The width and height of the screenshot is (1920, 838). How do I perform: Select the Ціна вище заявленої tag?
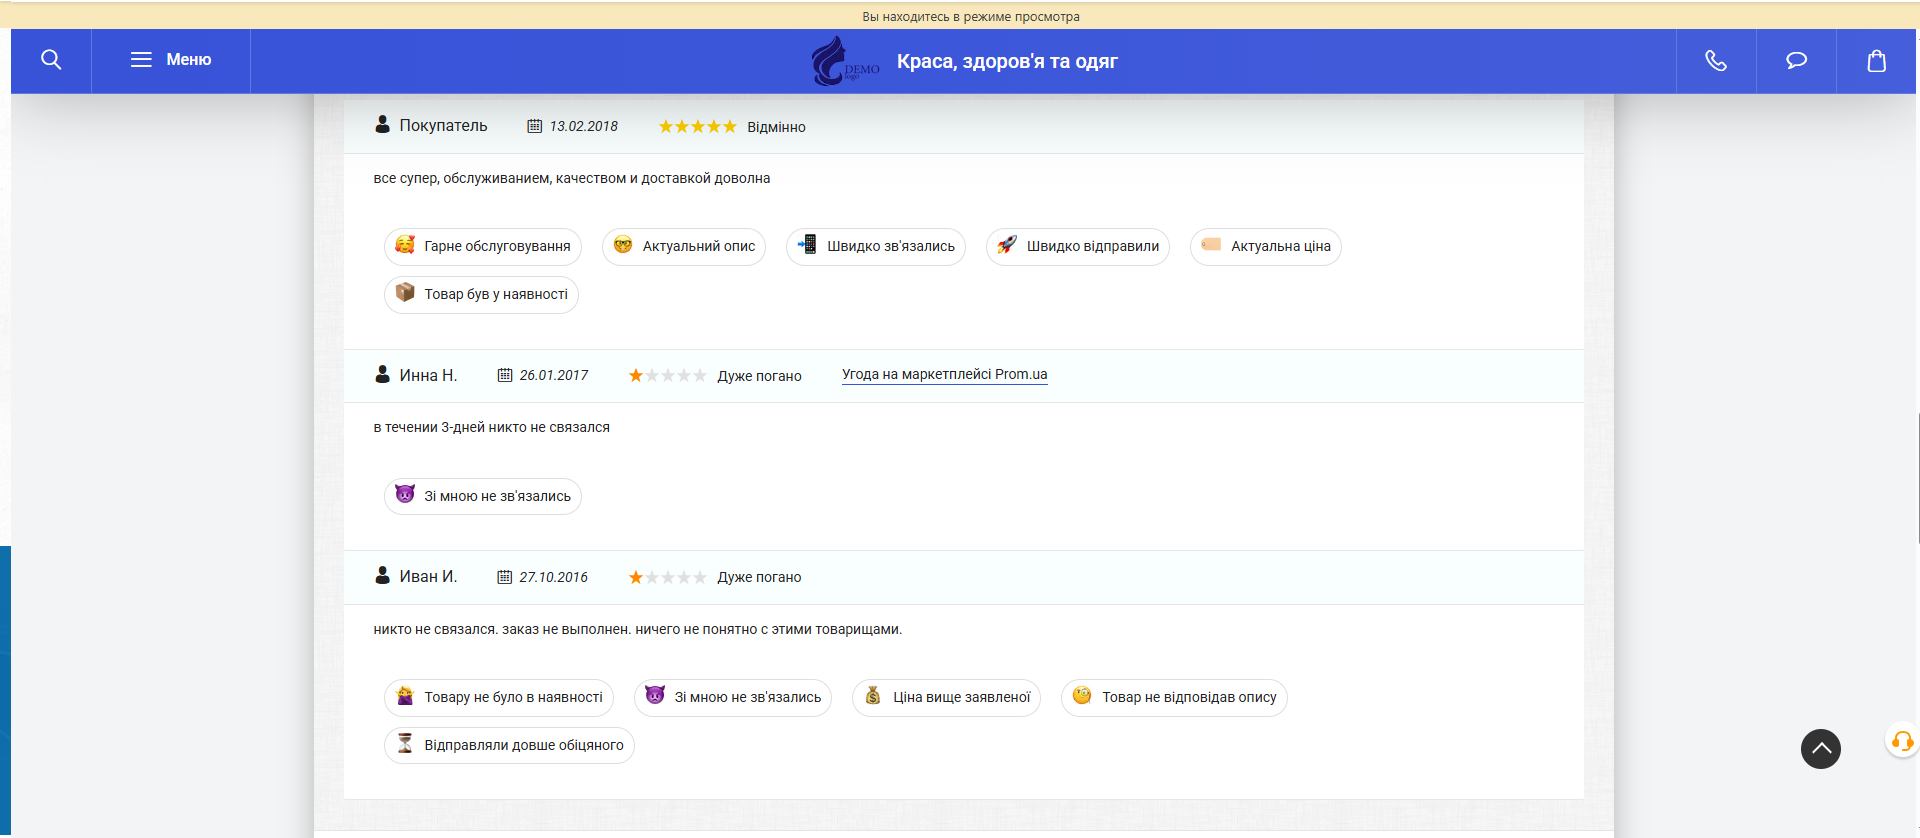coord(946,697)
